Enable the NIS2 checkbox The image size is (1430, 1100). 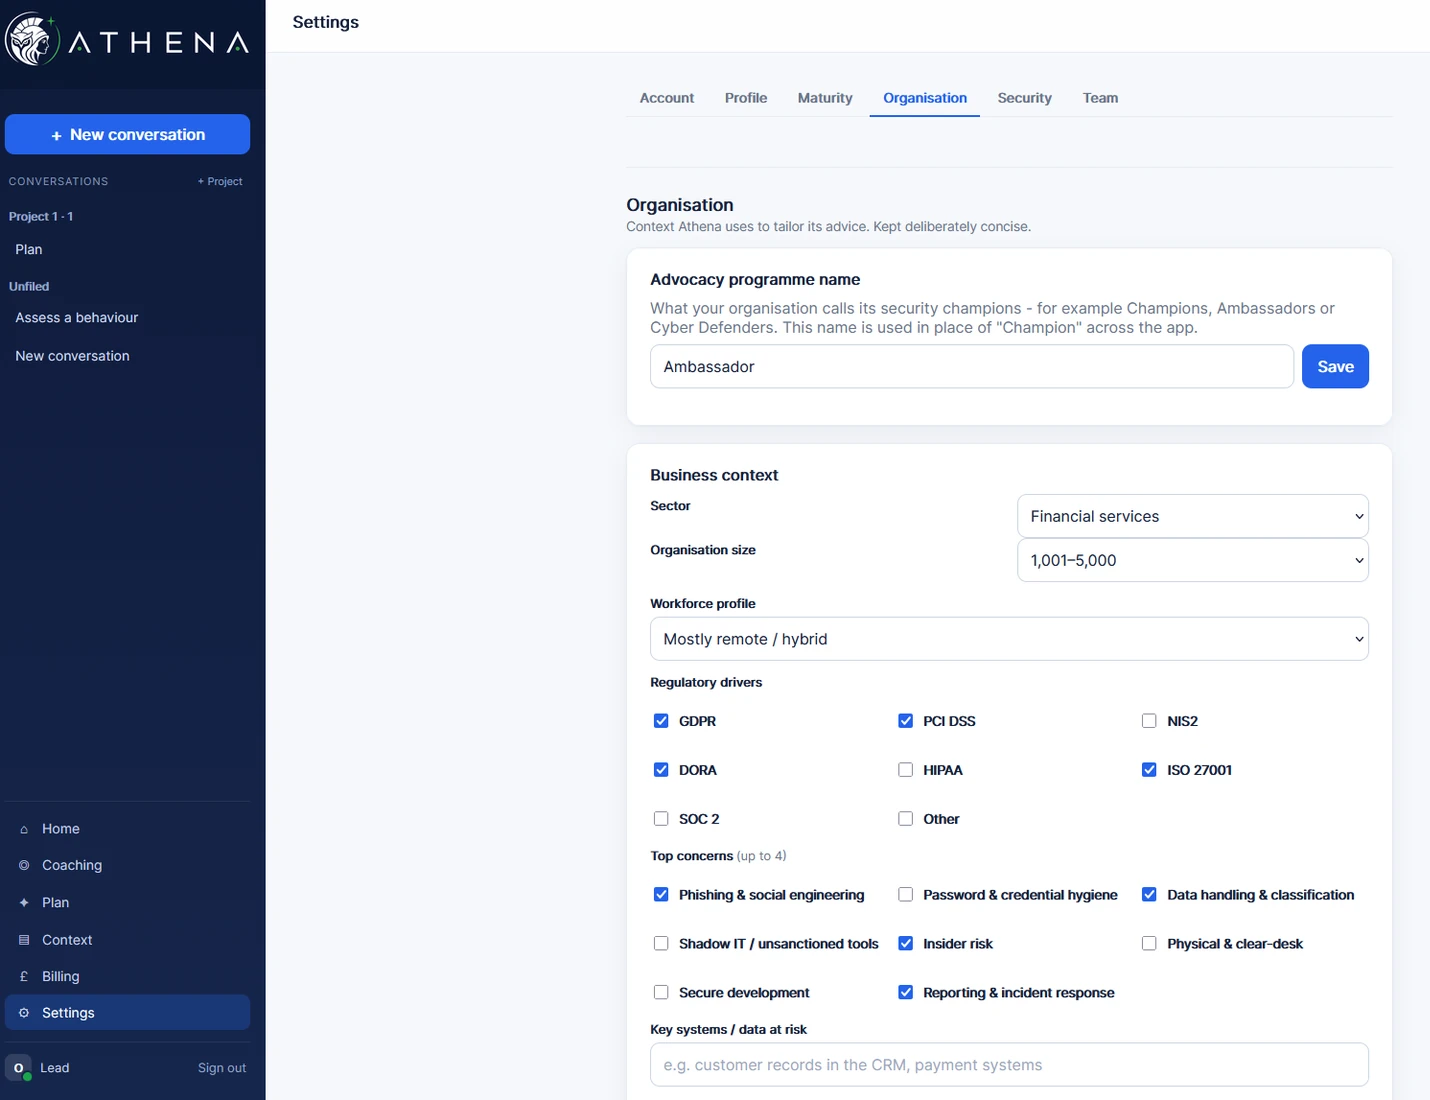click(x=1149, y=721)
